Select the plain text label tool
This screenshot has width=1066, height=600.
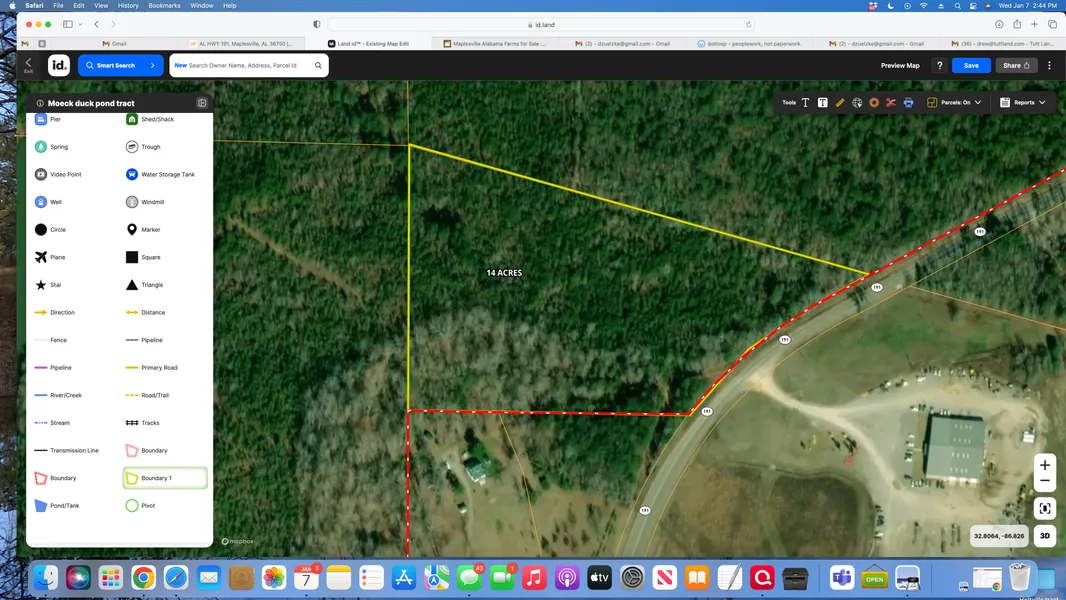[x=806, y=102]
